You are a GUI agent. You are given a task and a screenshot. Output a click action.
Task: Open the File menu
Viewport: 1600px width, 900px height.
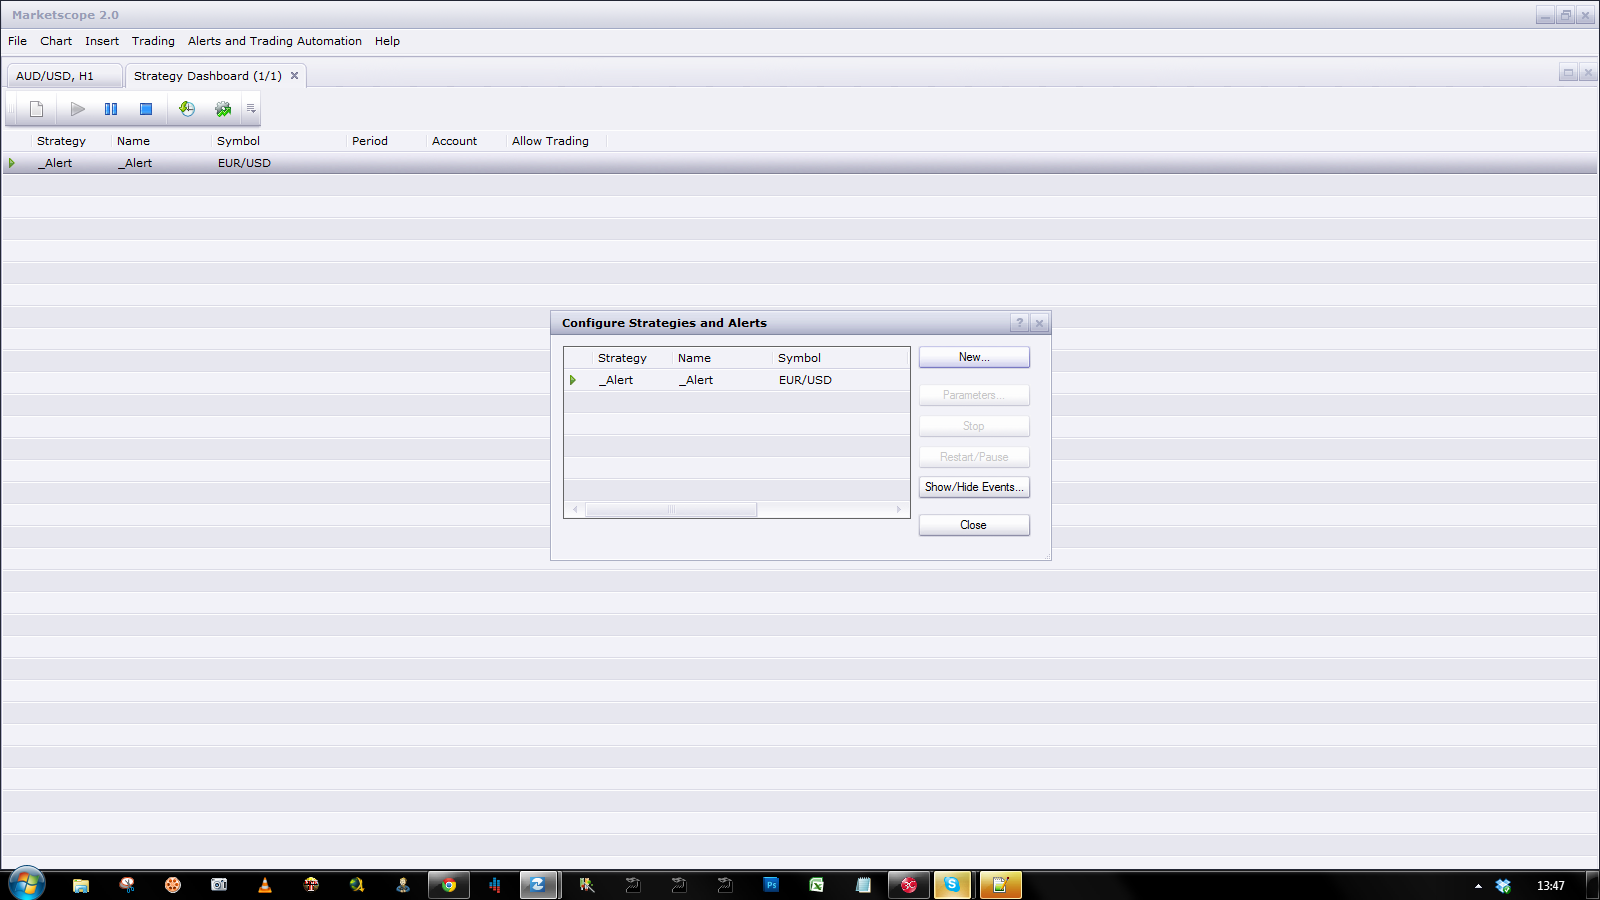18,41
